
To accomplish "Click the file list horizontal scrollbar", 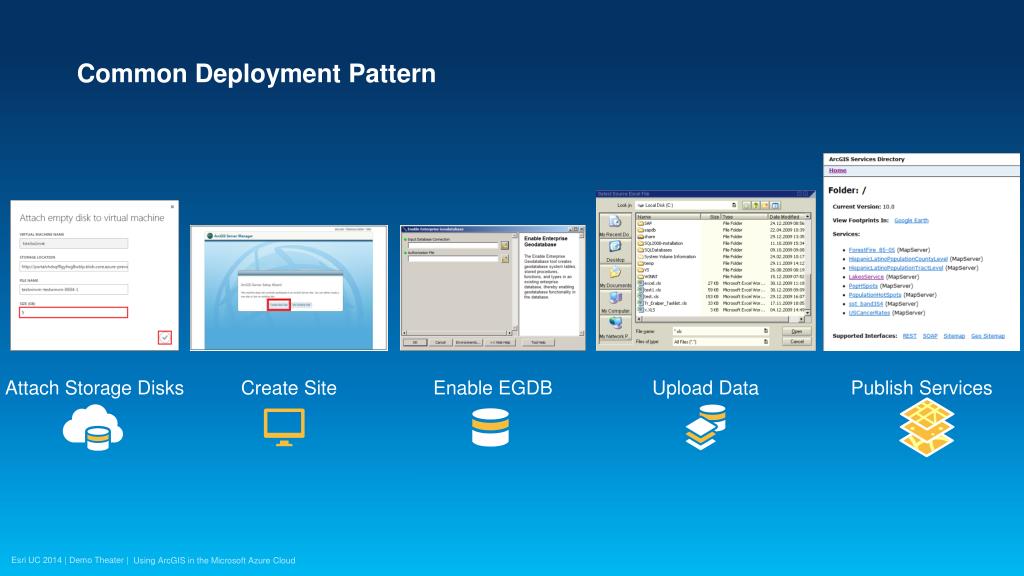I will [720, 319].
